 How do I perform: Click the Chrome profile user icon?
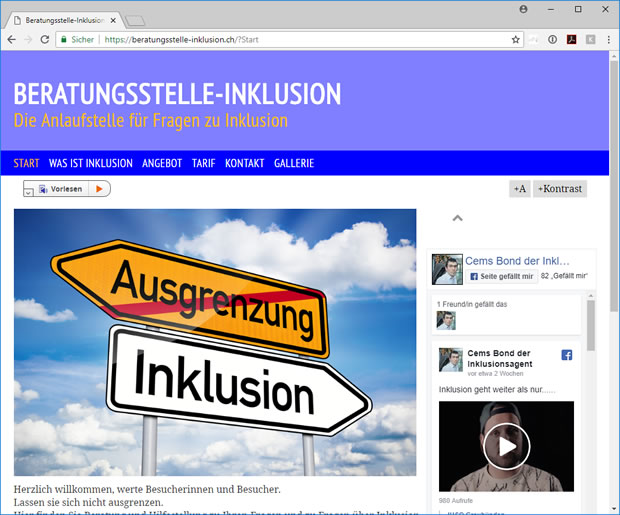524,8
